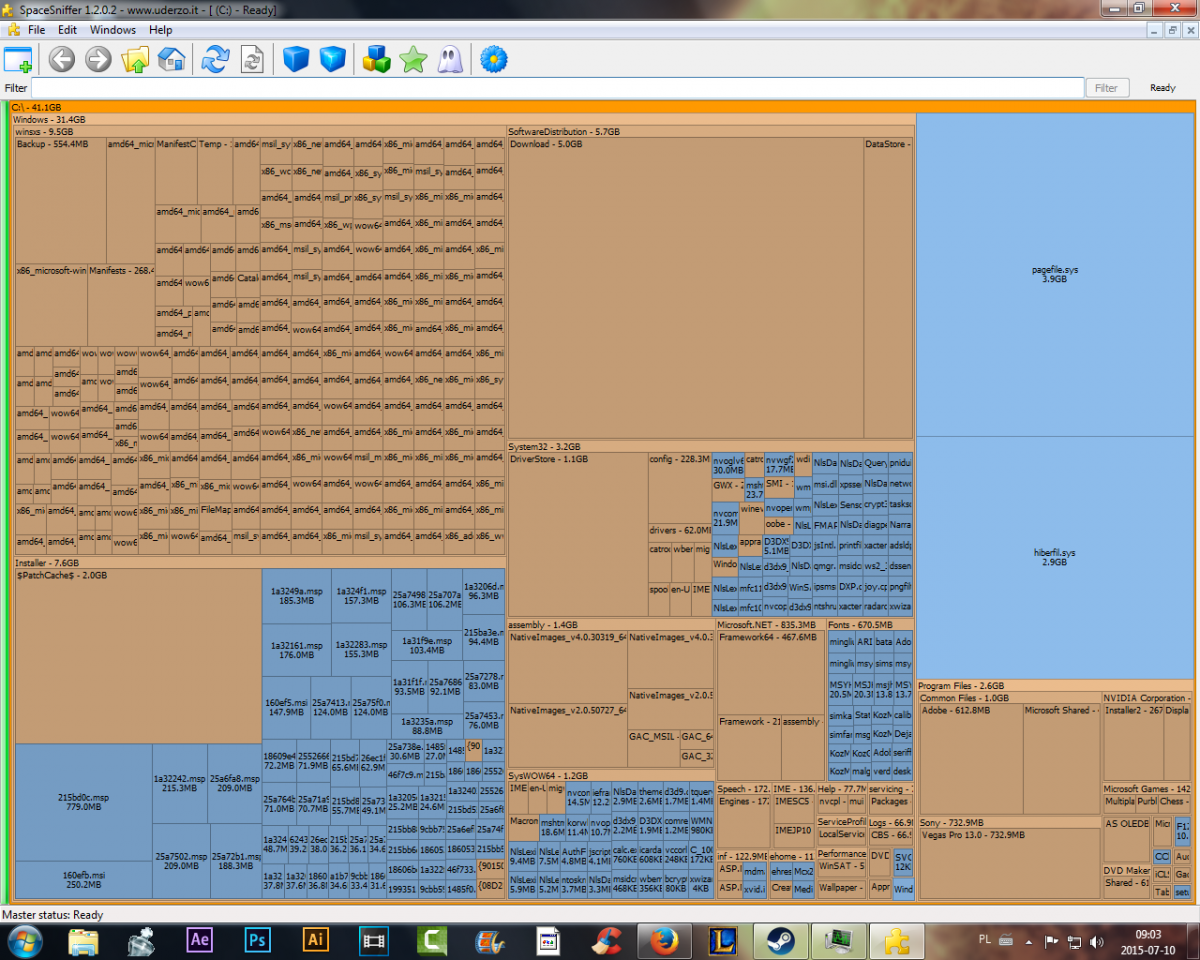Select the Windows - 31.4GB folder header
The image size is (1200, 960).
(x=464, y=119)
